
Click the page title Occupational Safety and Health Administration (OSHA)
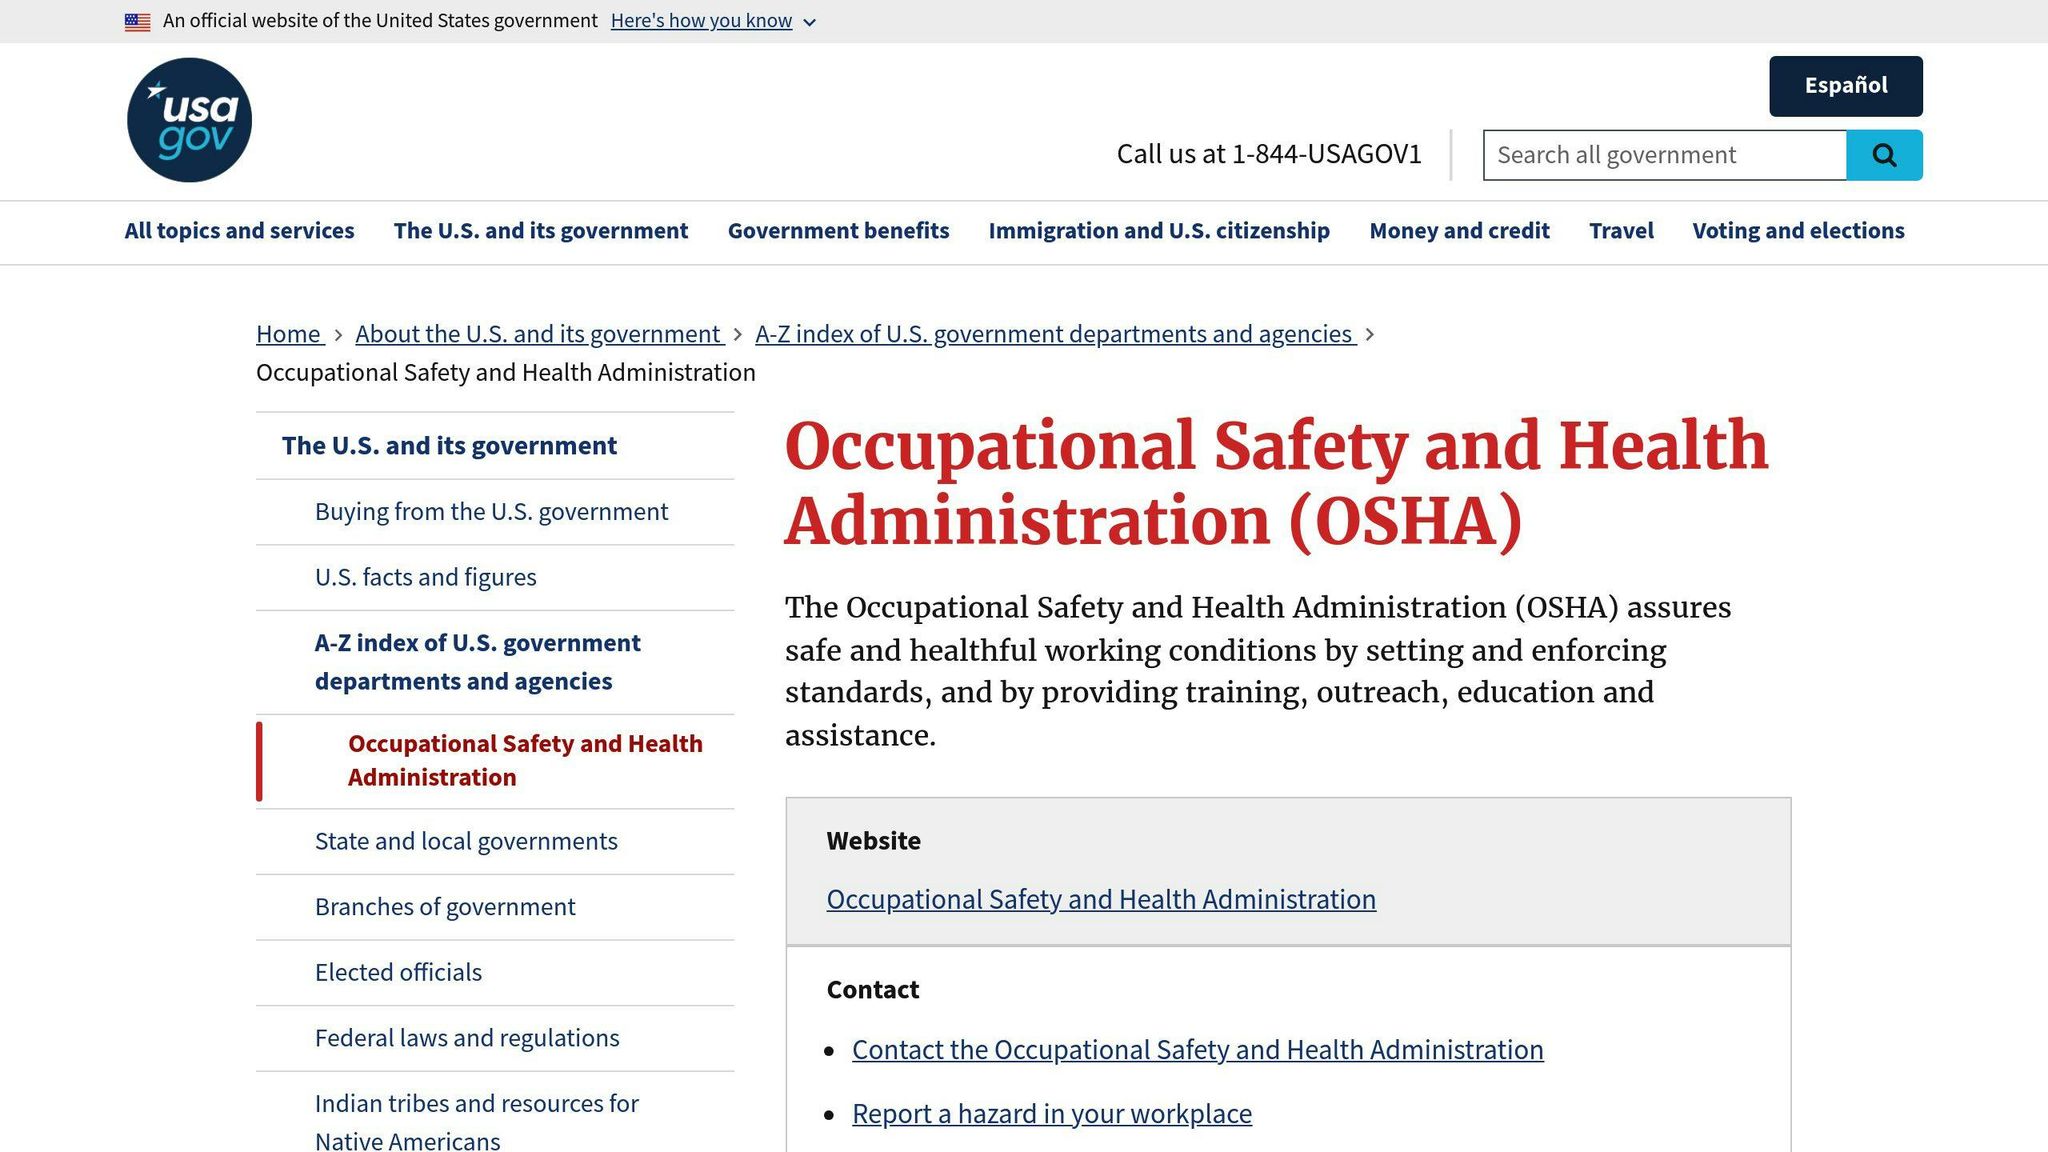tap(1277, 483)
